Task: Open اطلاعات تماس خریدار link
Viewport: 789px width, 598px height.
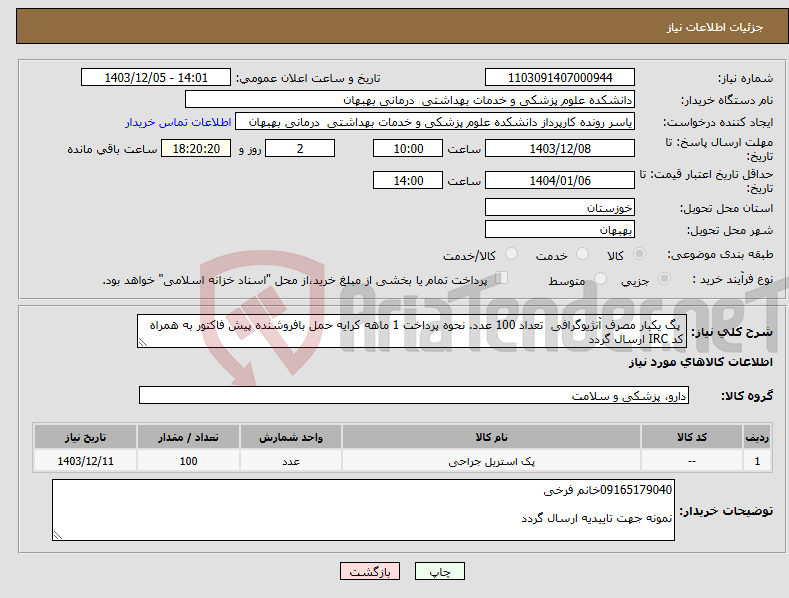Action: [178, 122]
